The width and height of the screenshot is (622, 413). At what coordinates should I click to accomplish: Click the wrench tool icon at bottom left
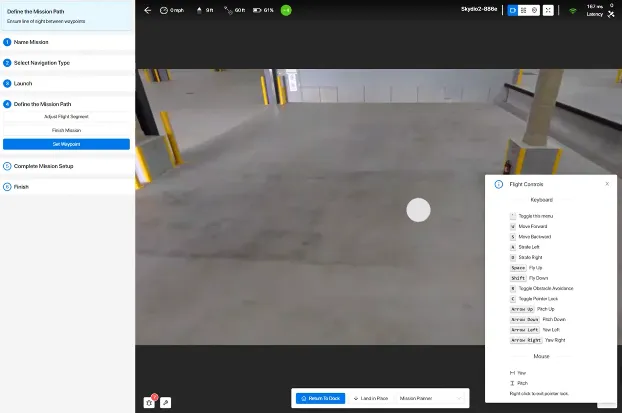(x=166, y=401)
